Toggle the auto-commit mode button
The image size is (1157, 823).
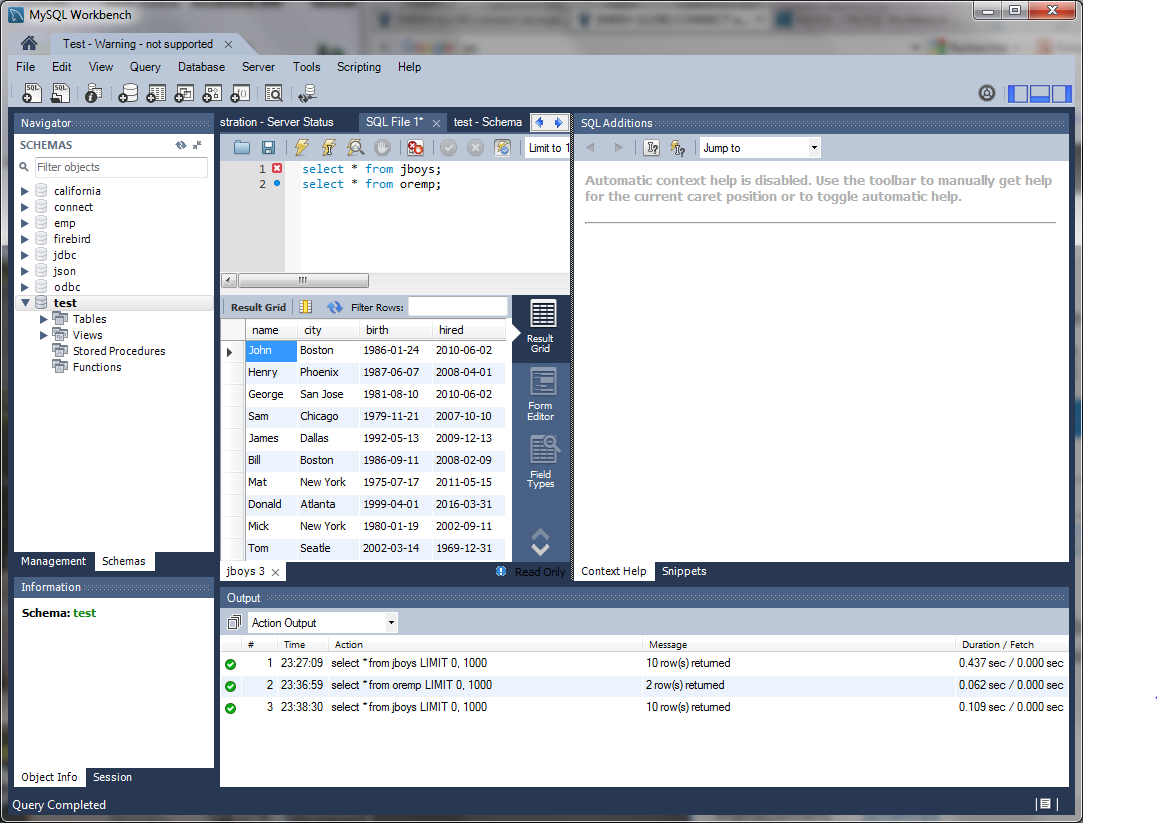pos(502,148)
